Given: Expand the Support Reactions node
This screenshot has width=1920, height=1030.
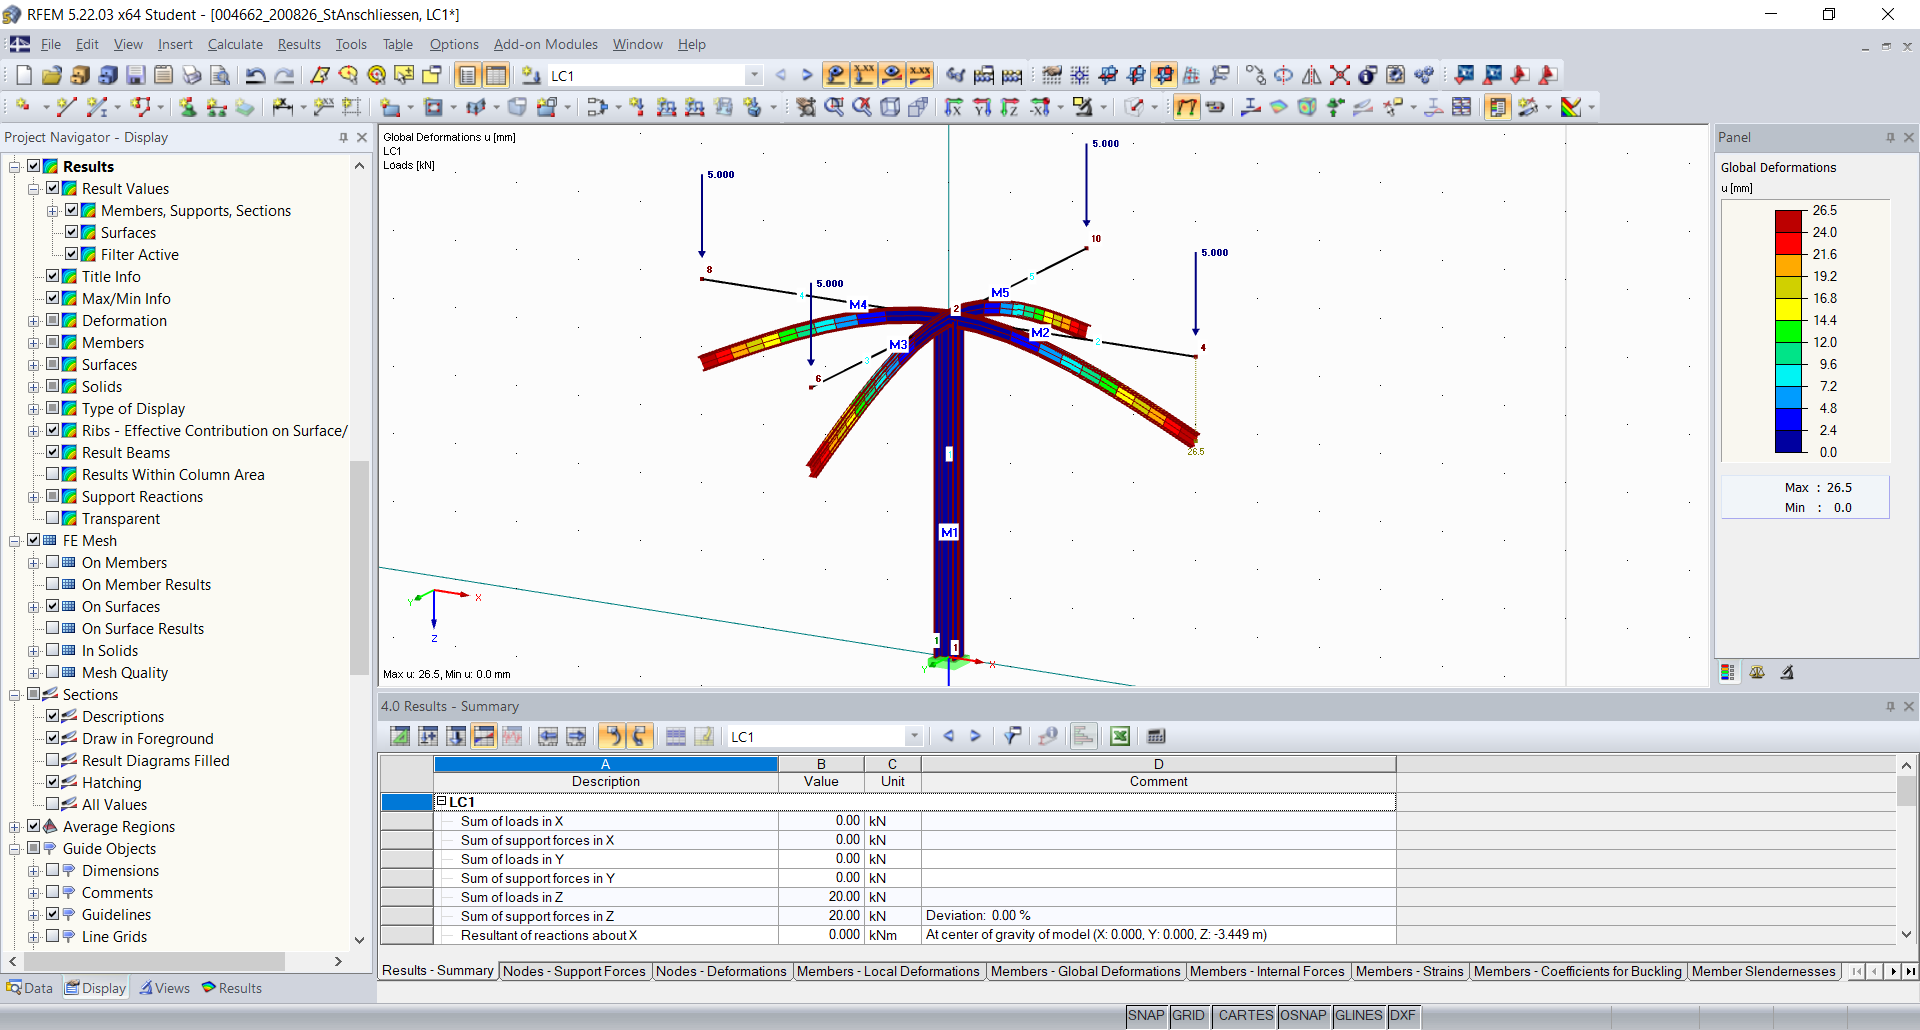Looking at the screenshot, I should point(33,497).
